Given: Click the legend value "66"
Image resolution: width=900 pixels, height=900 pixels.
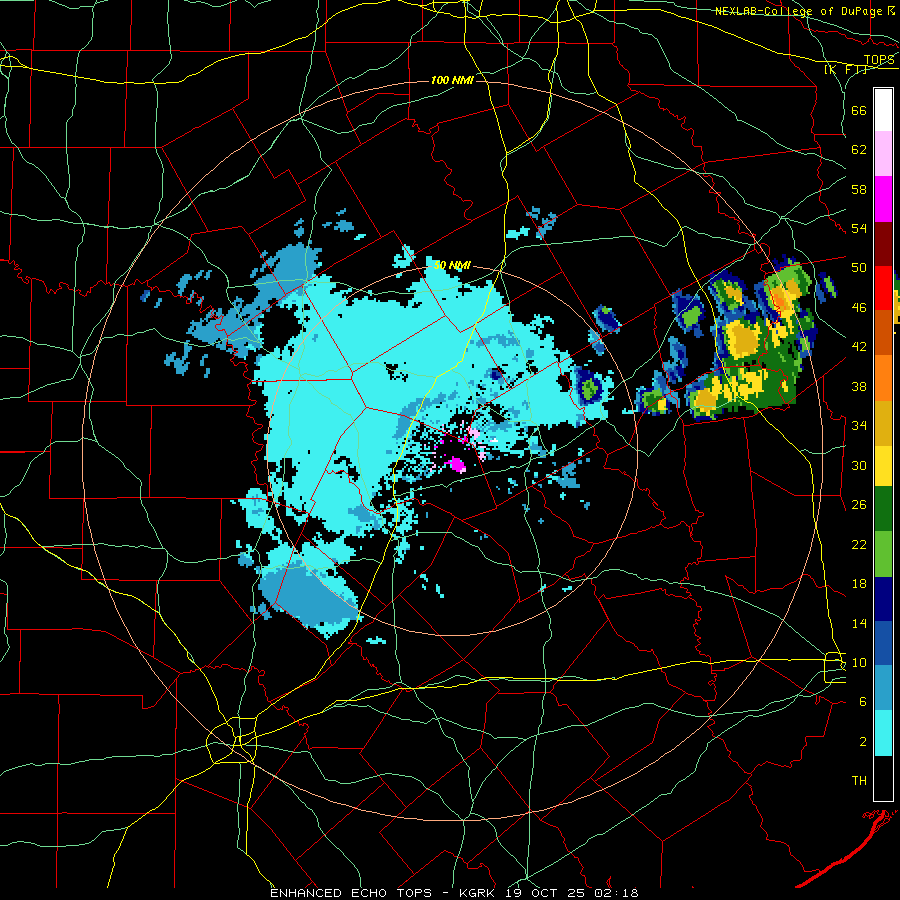Looking at the screenshot, I should (x=859, y=111).
